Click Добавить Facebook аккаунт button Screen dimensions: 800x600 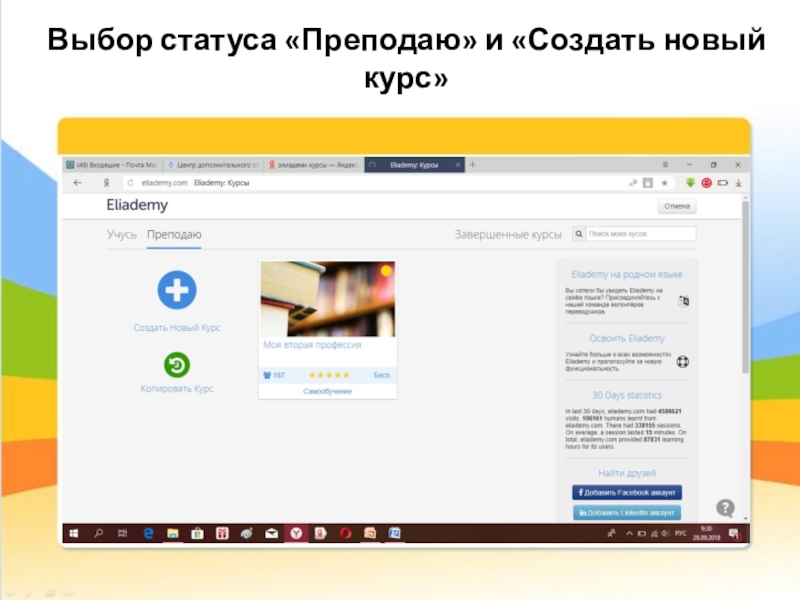pyautogui.click(x=627, y=493)
